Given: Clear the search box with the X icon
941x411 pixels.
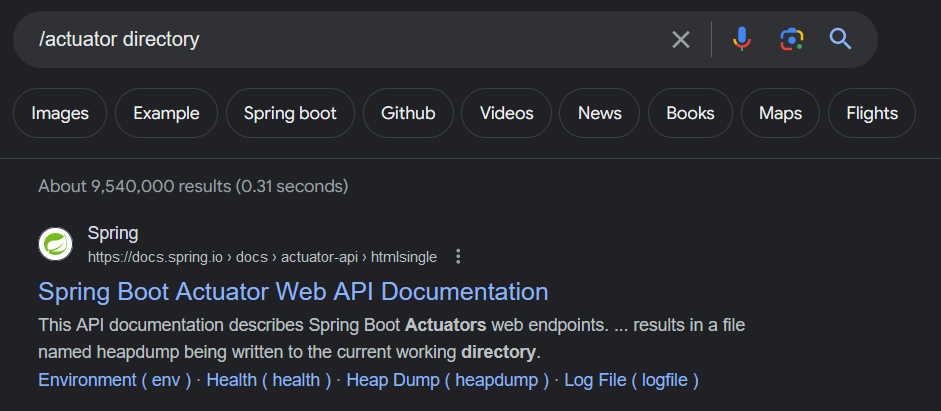Looking at the screenshot, I should pyautogui.click(x=681, y=40).
